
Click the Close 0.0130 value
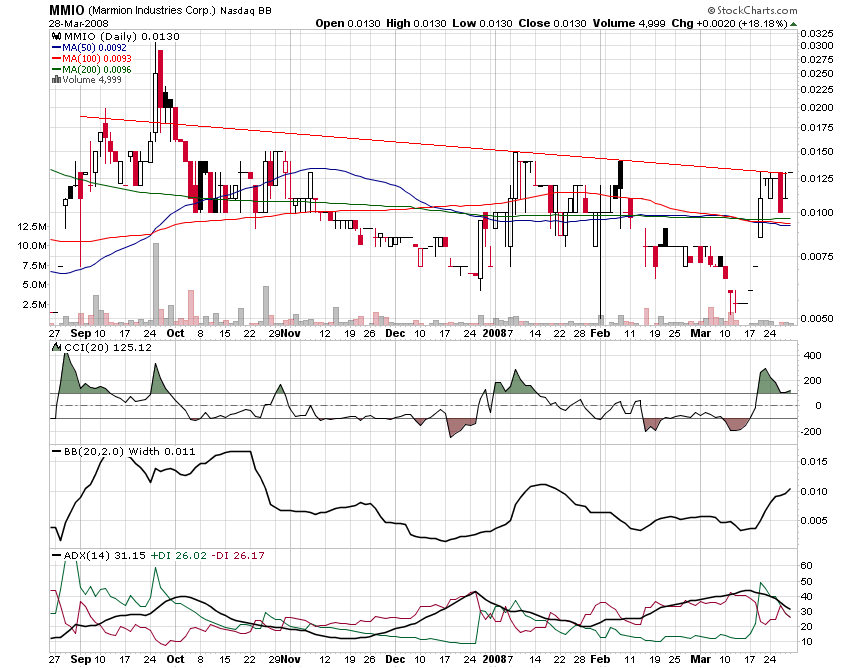[x=552, y=23]
